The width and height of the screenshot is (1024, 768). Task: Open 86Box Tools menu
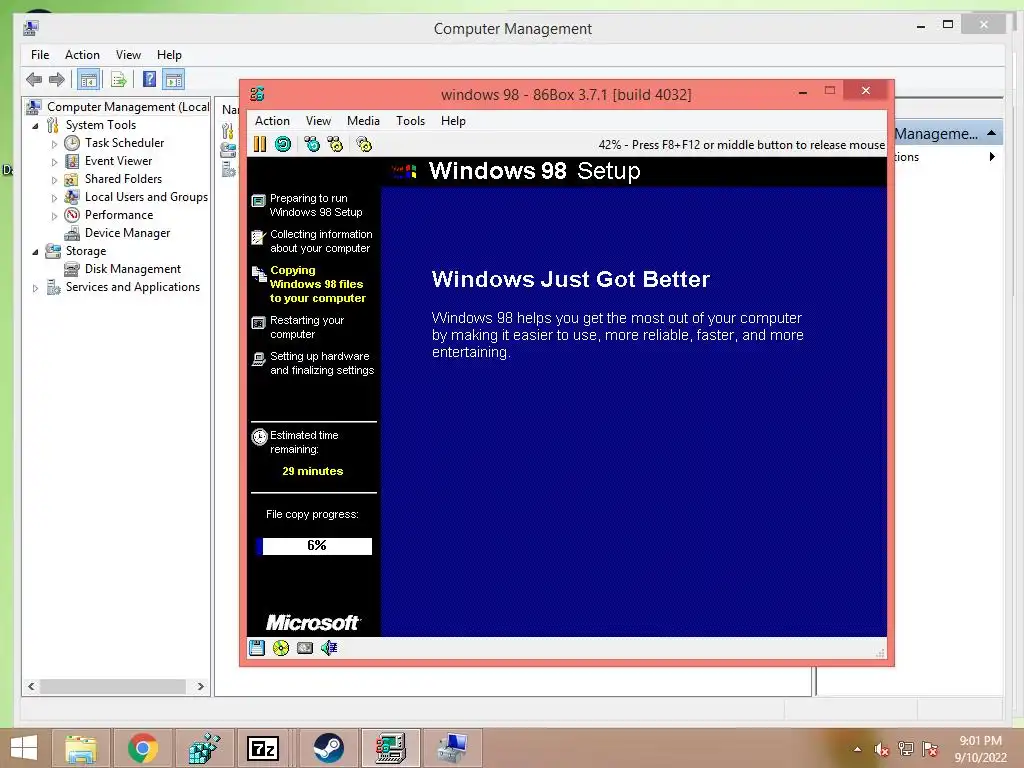coord(410,121)
